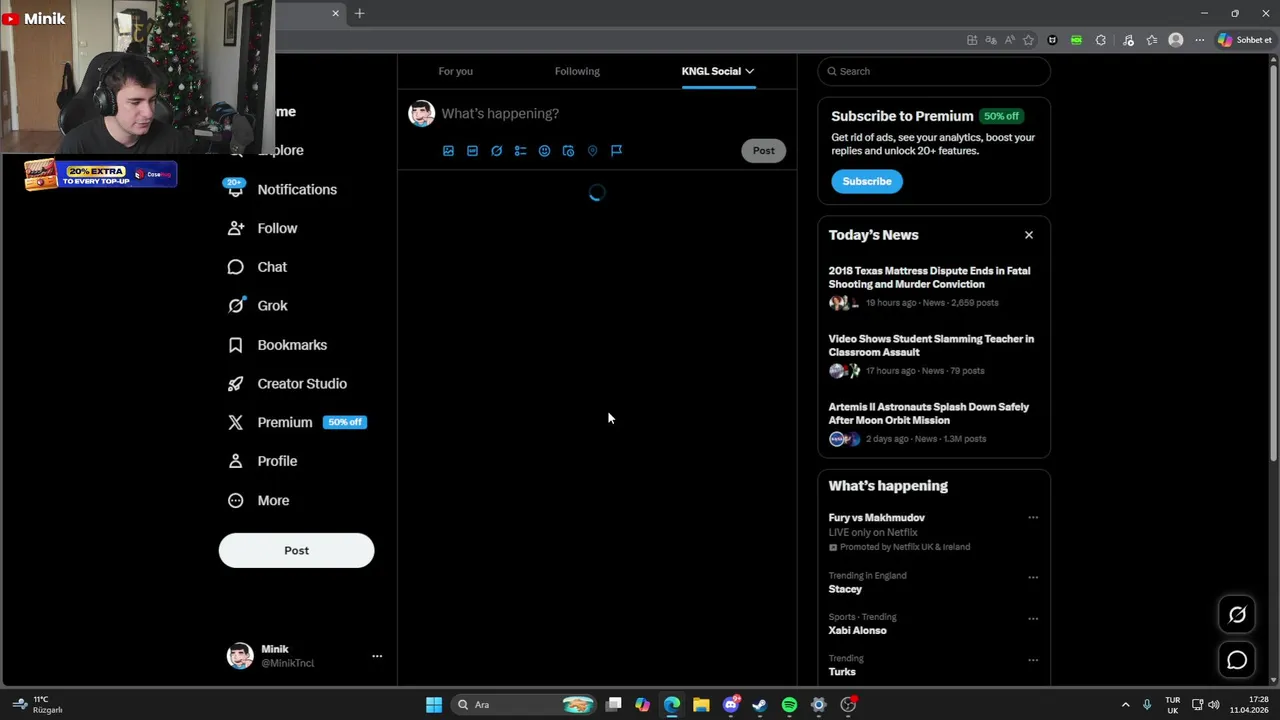Click translate page icon

click(991, 40)
